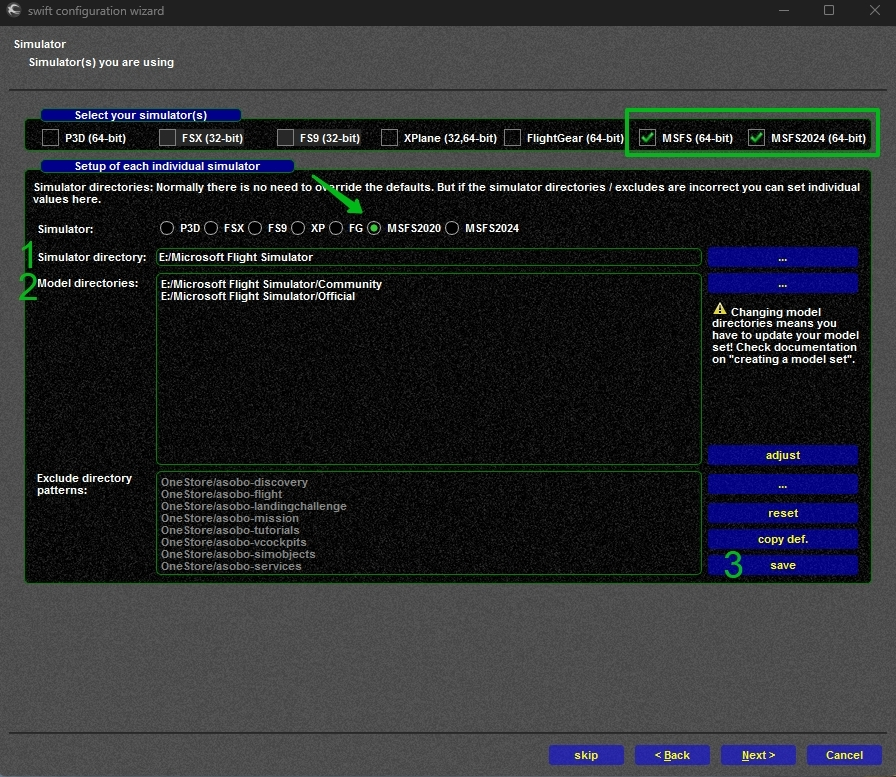Image resolution: width=896 pixels, height=777 pixels.
Task: Enable the FSX (32-bit) simulator checkbox
Action: (x=167, y=138)
